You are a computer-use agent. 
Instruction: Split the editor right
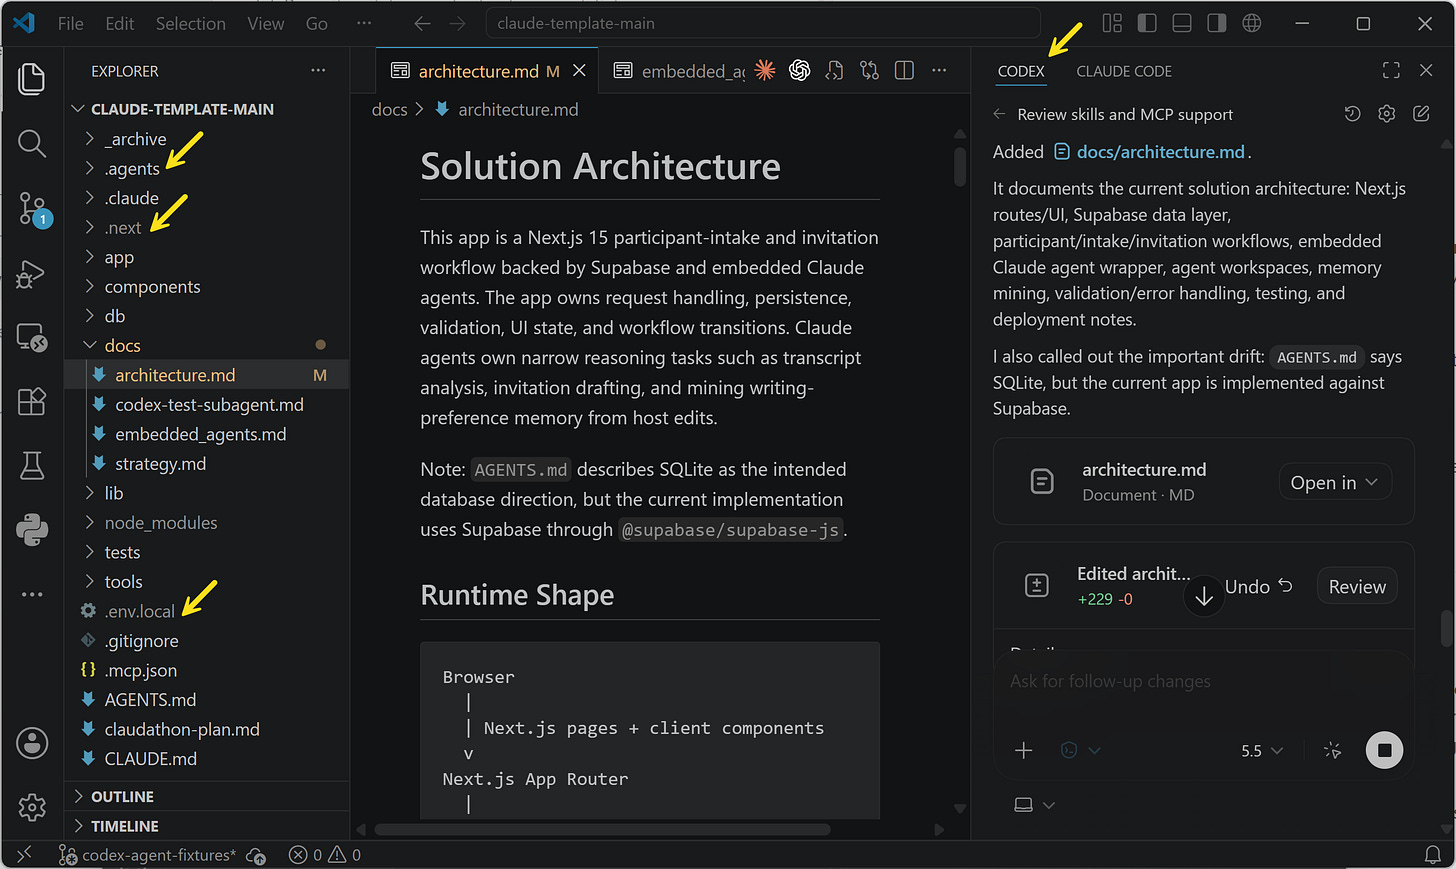click(x=904, y=70)
